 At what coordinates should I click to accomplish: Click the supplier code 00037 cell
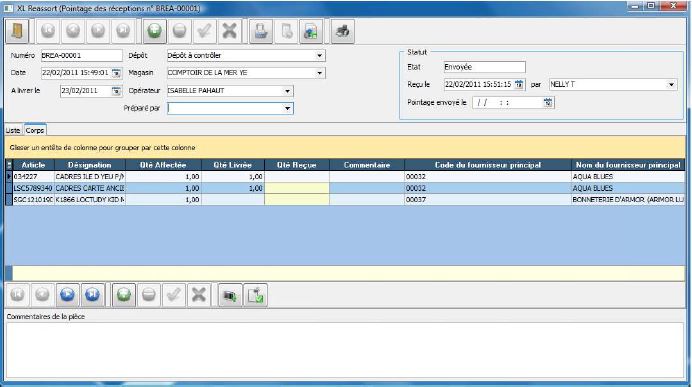click(x=488, y=199)
